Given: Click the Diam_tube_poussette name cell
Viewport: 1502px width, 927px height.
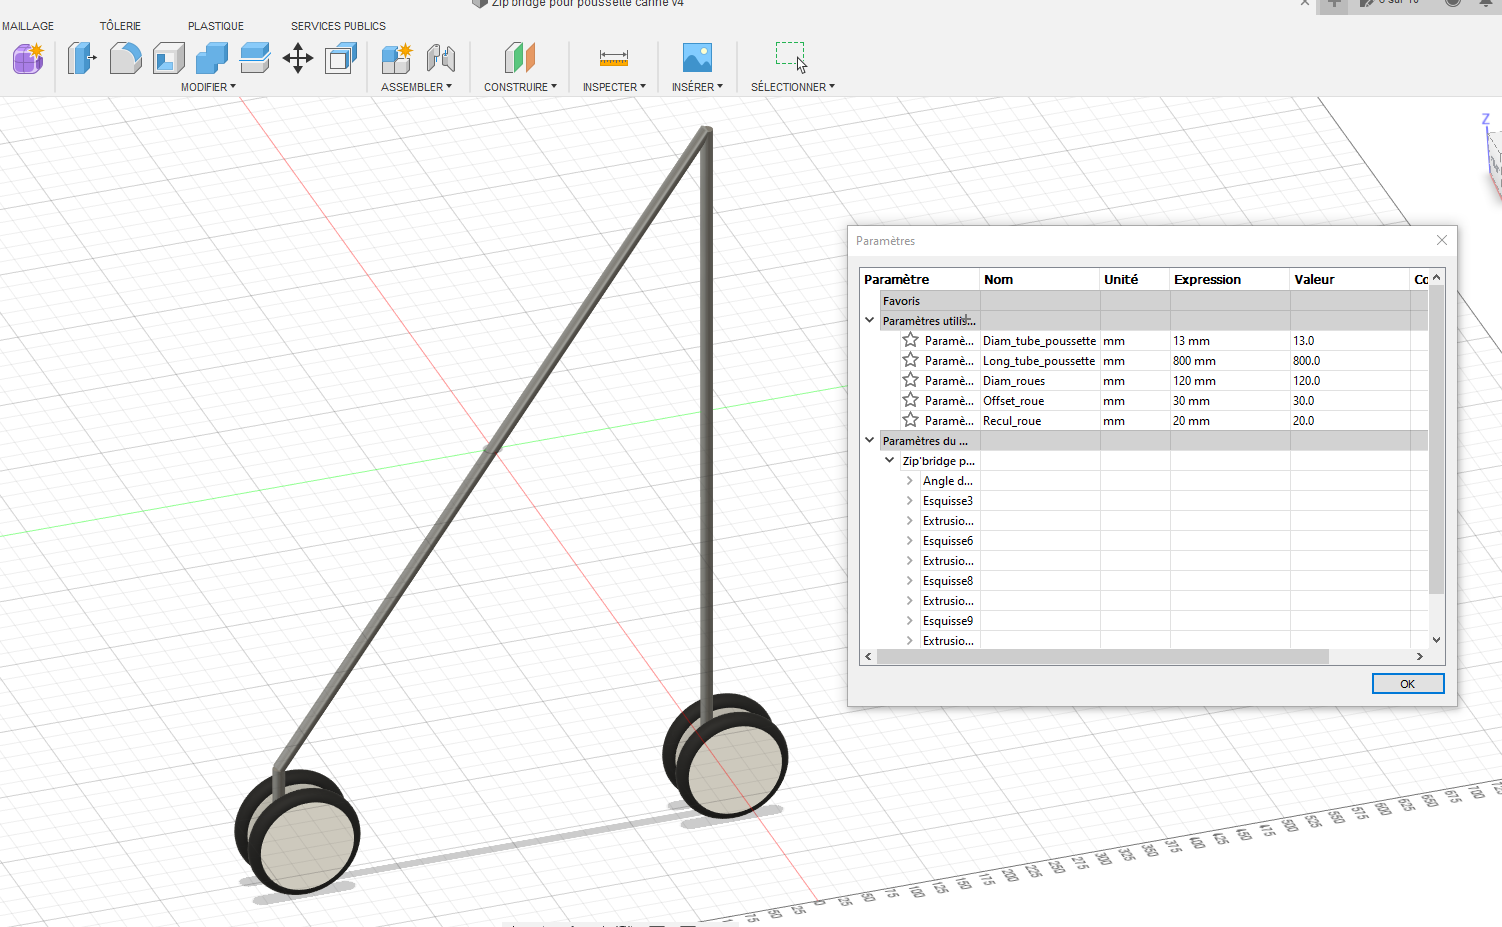Looking at the screenshot, I should click(1039, 340).
